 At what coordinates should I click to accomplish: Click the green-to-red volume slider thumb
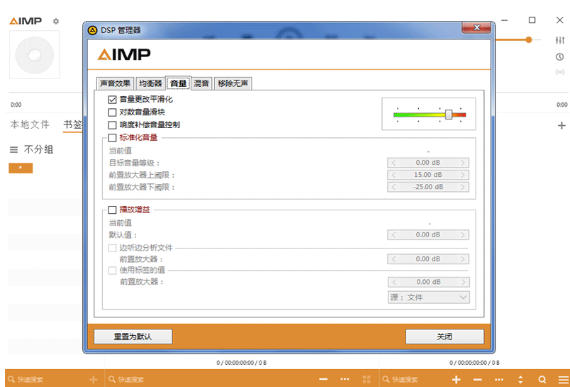[x=449, y=115]
